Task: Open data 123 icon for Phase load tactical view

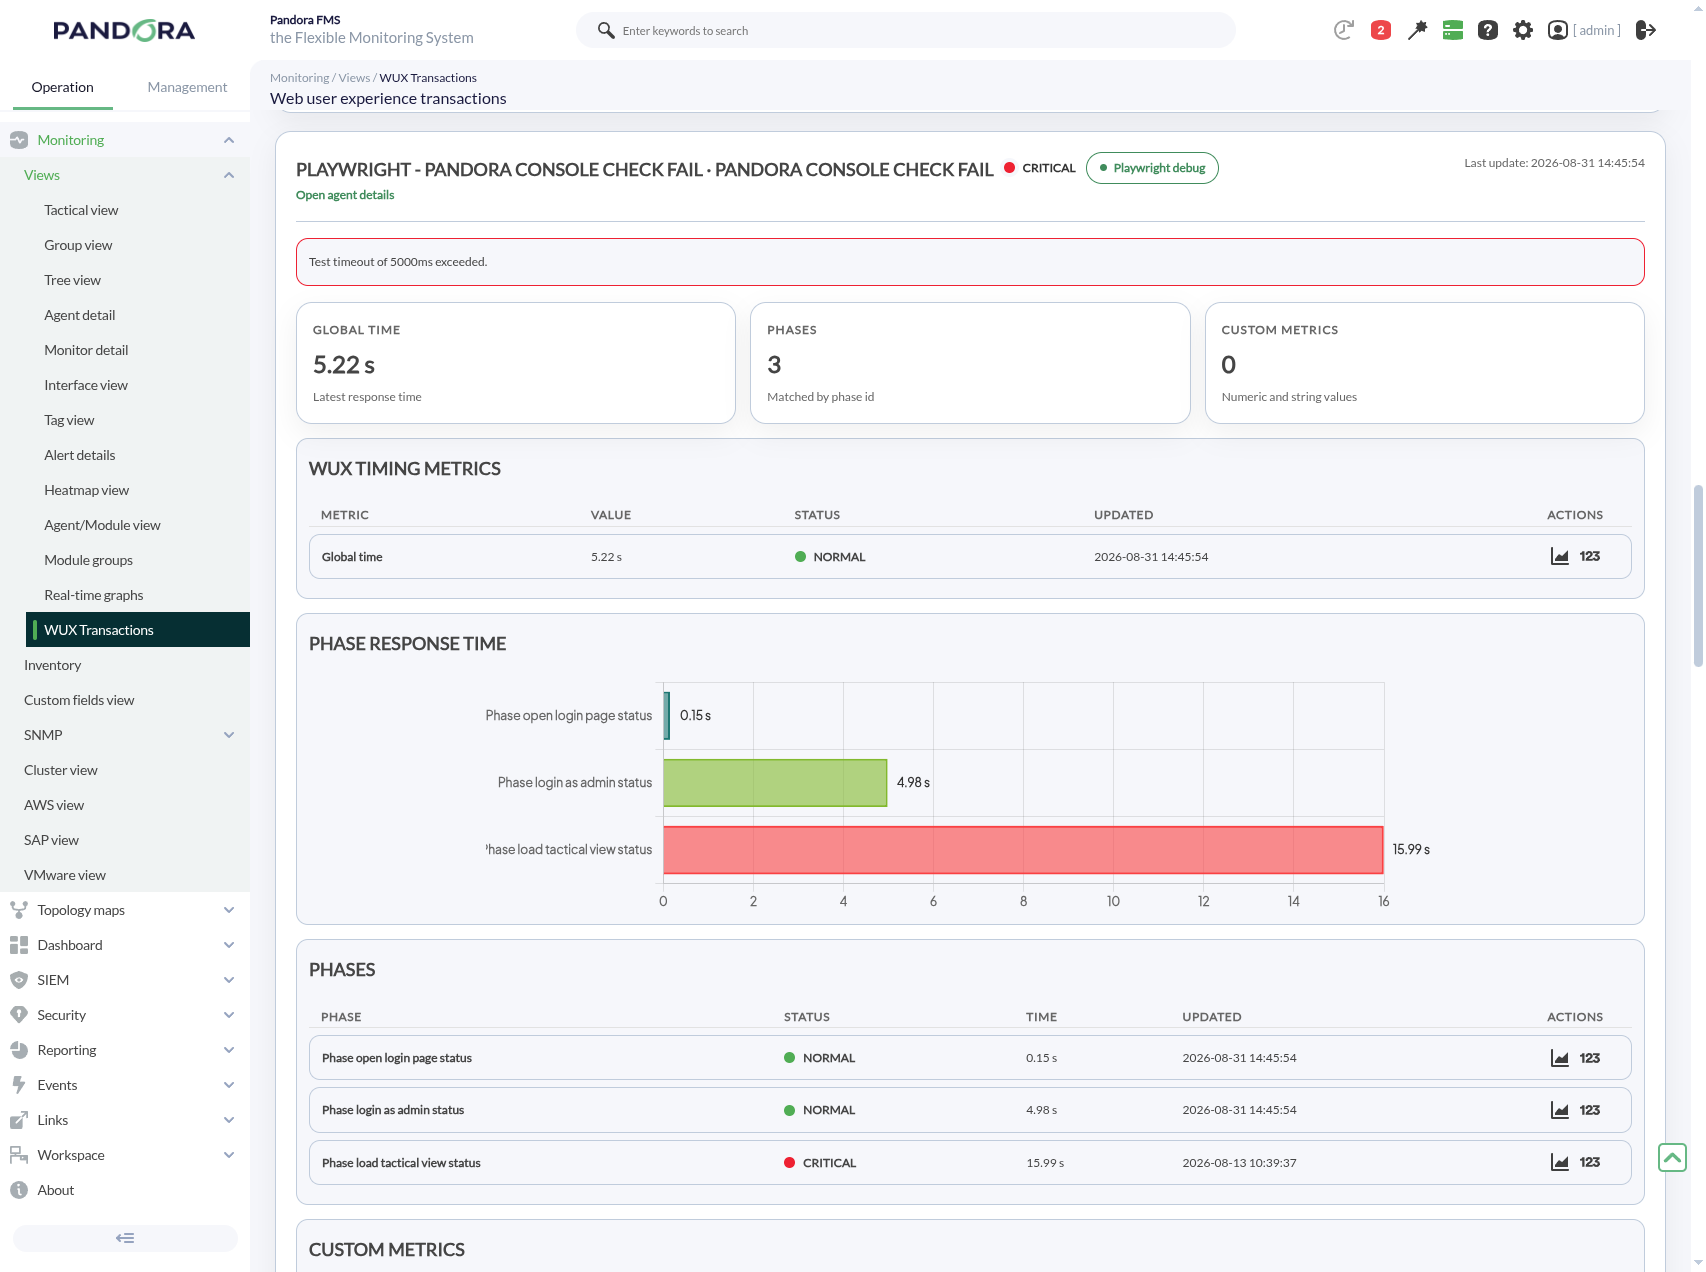Action: click(x=1590, y=1162)
